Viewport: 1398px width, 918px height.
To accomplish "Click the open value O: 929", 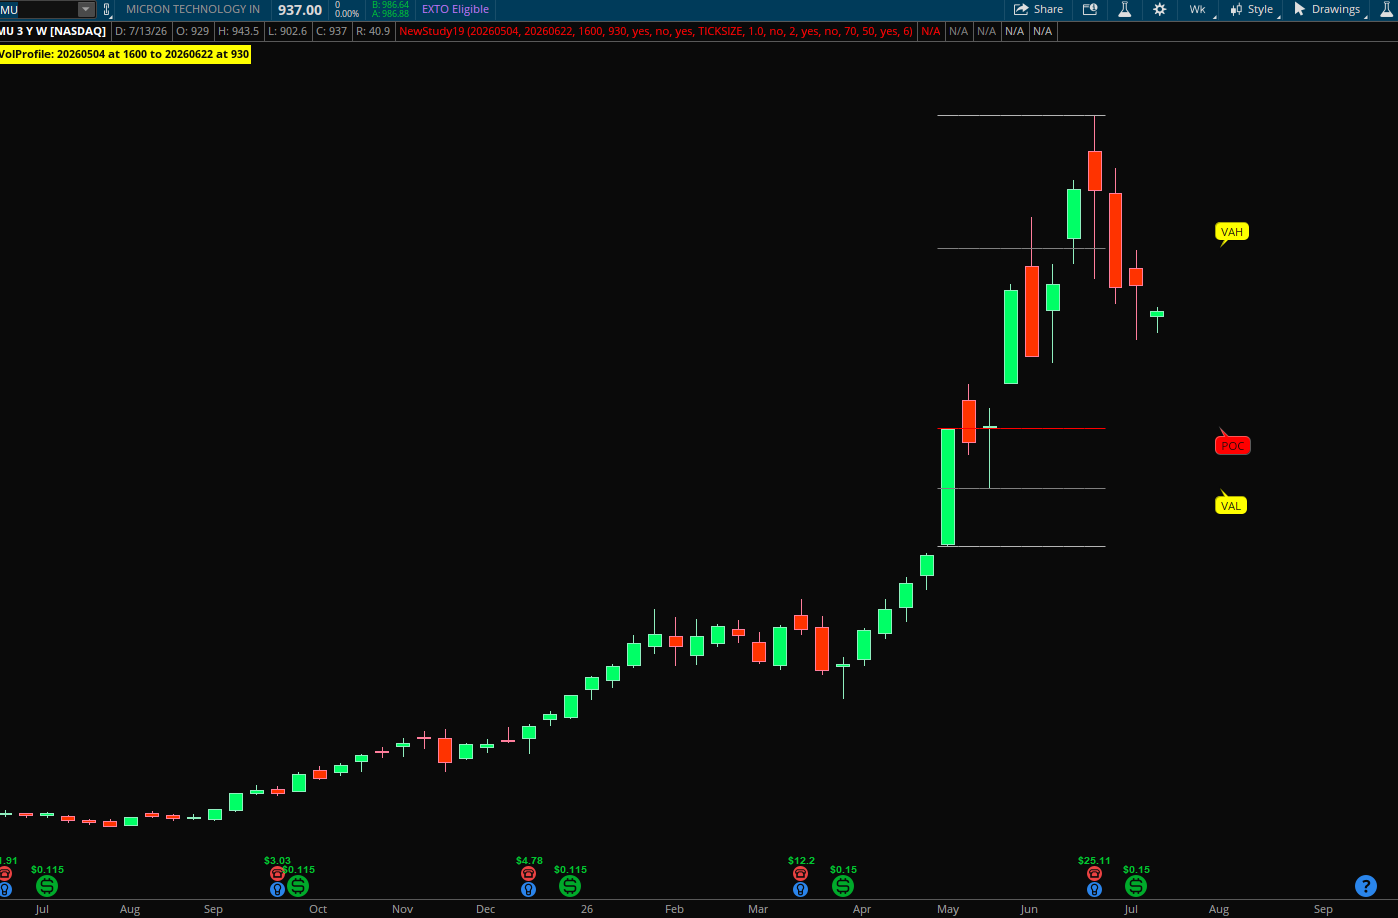I will click(x=193, y=31).
